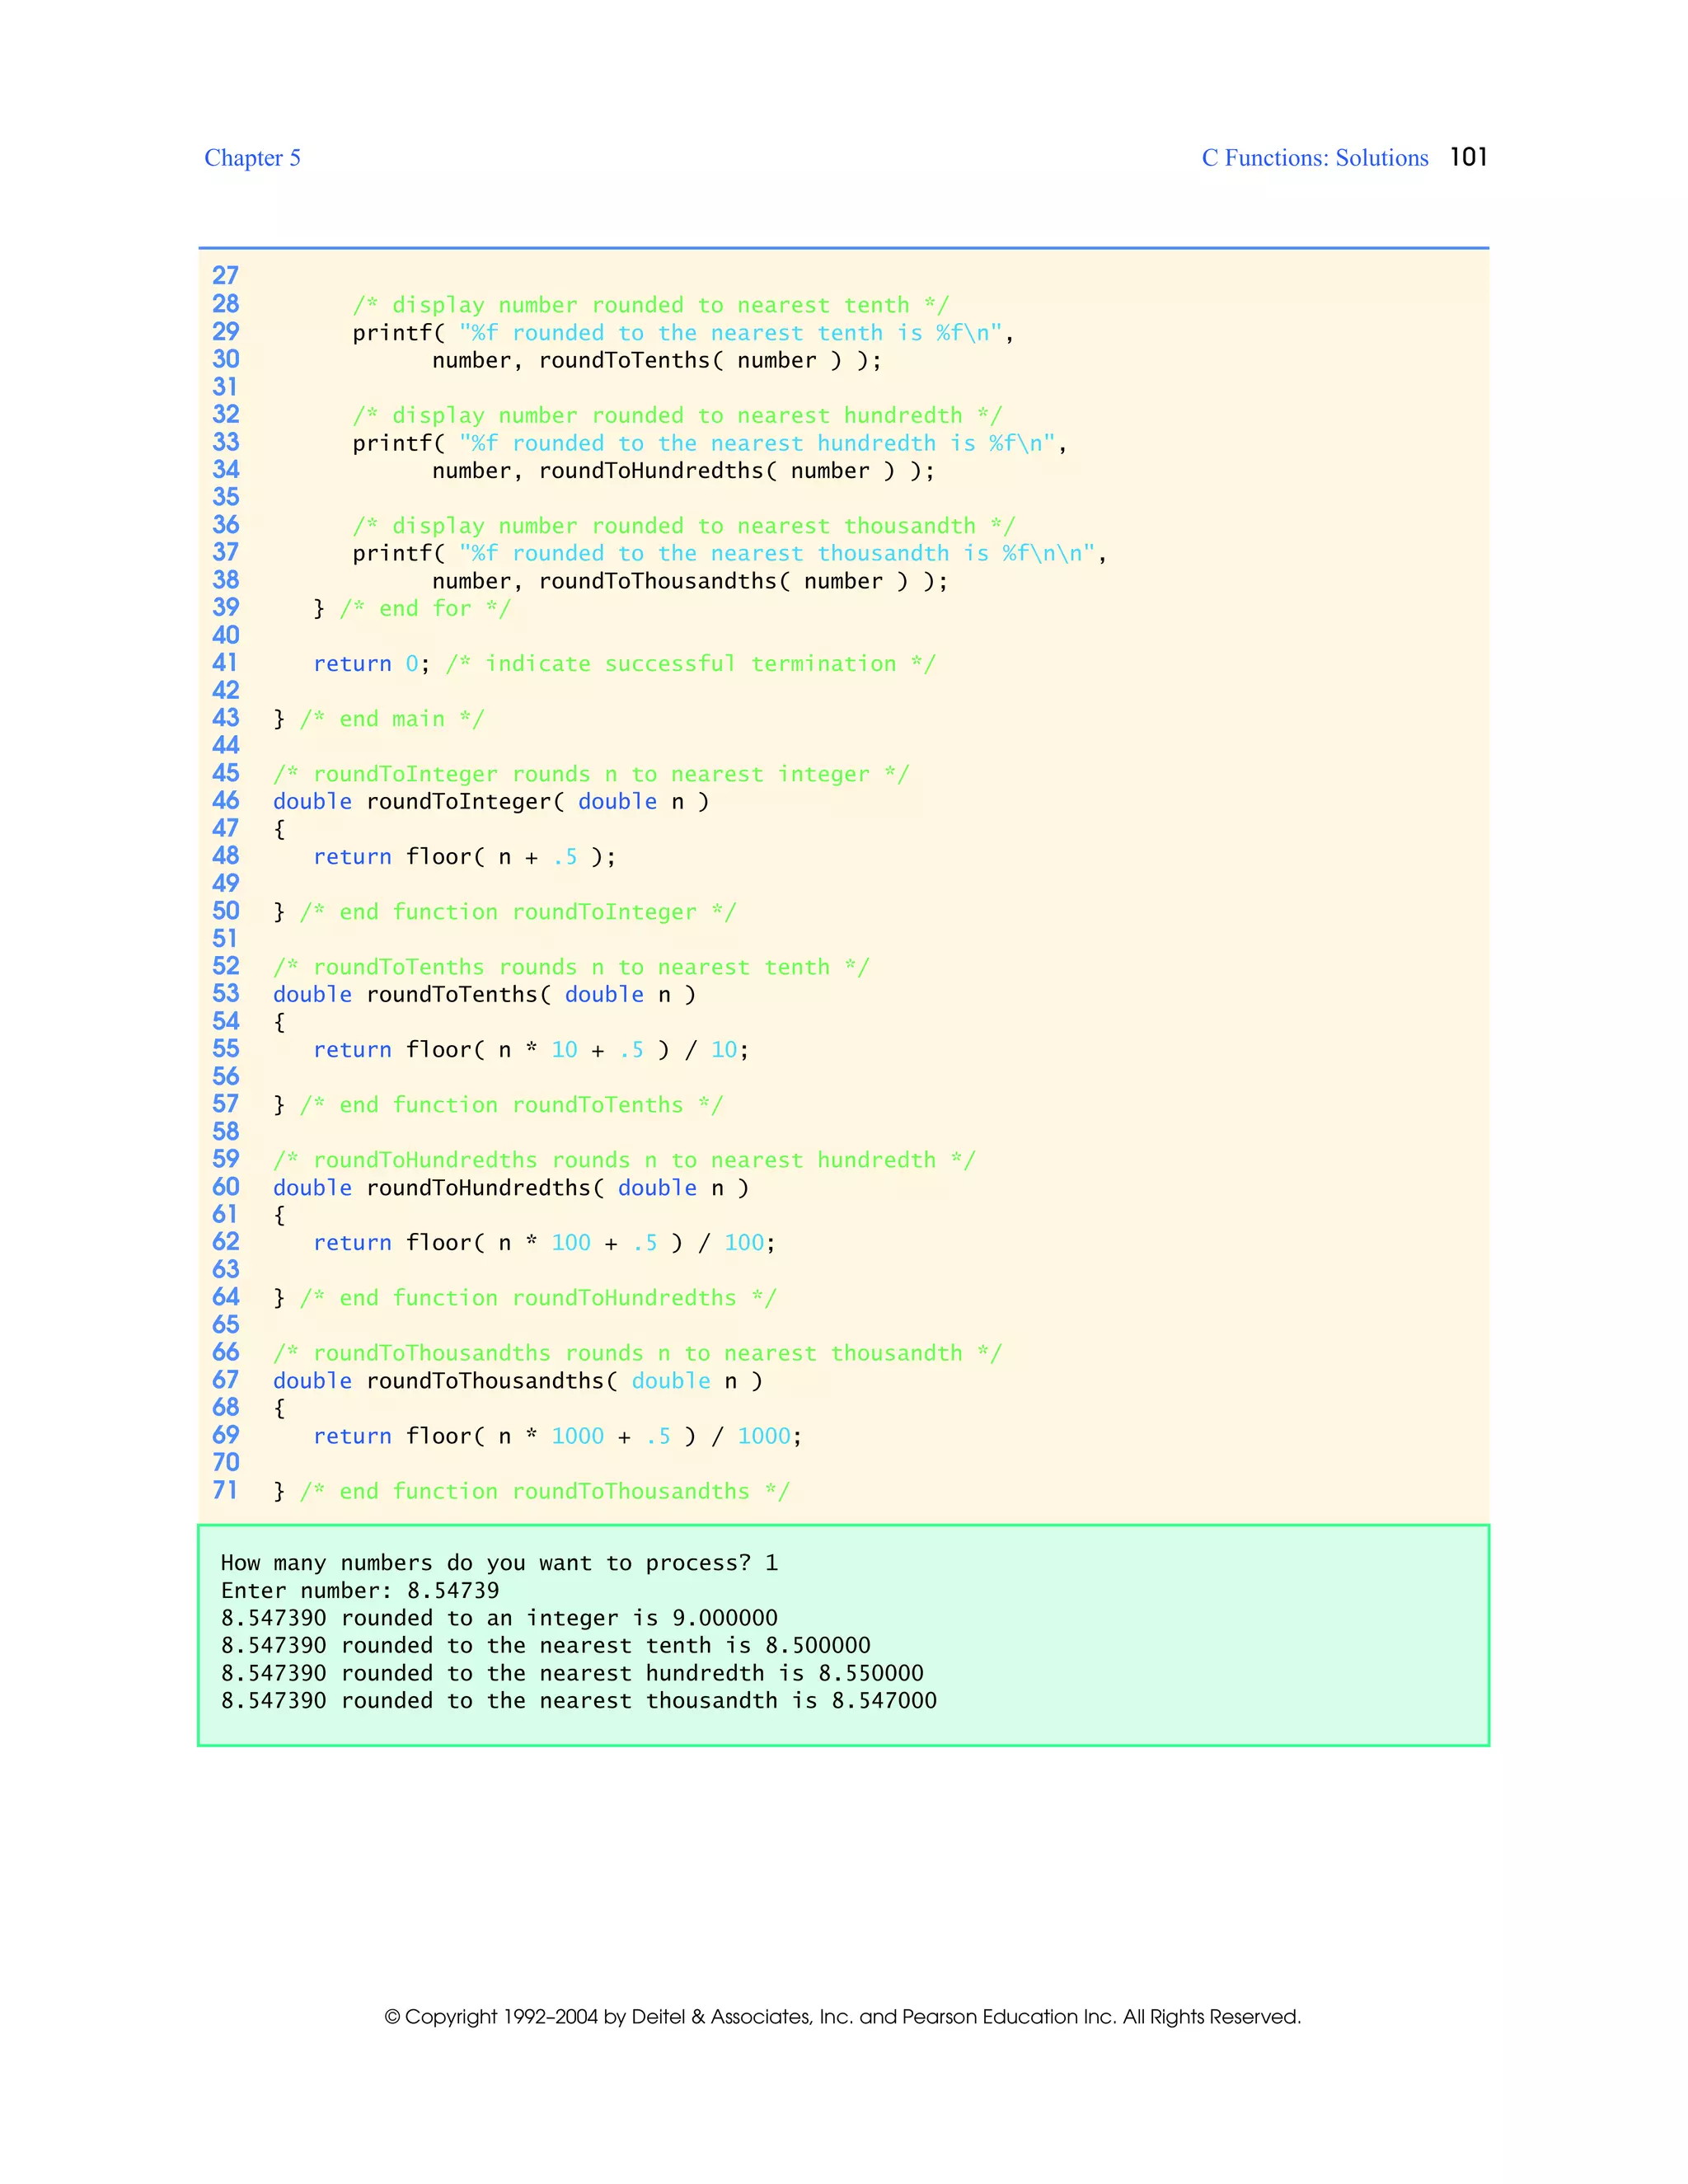Click output 'nearest thousandth is 8.547000'
Screen dimensions: 1688x2184
[x=738, y=1701]
